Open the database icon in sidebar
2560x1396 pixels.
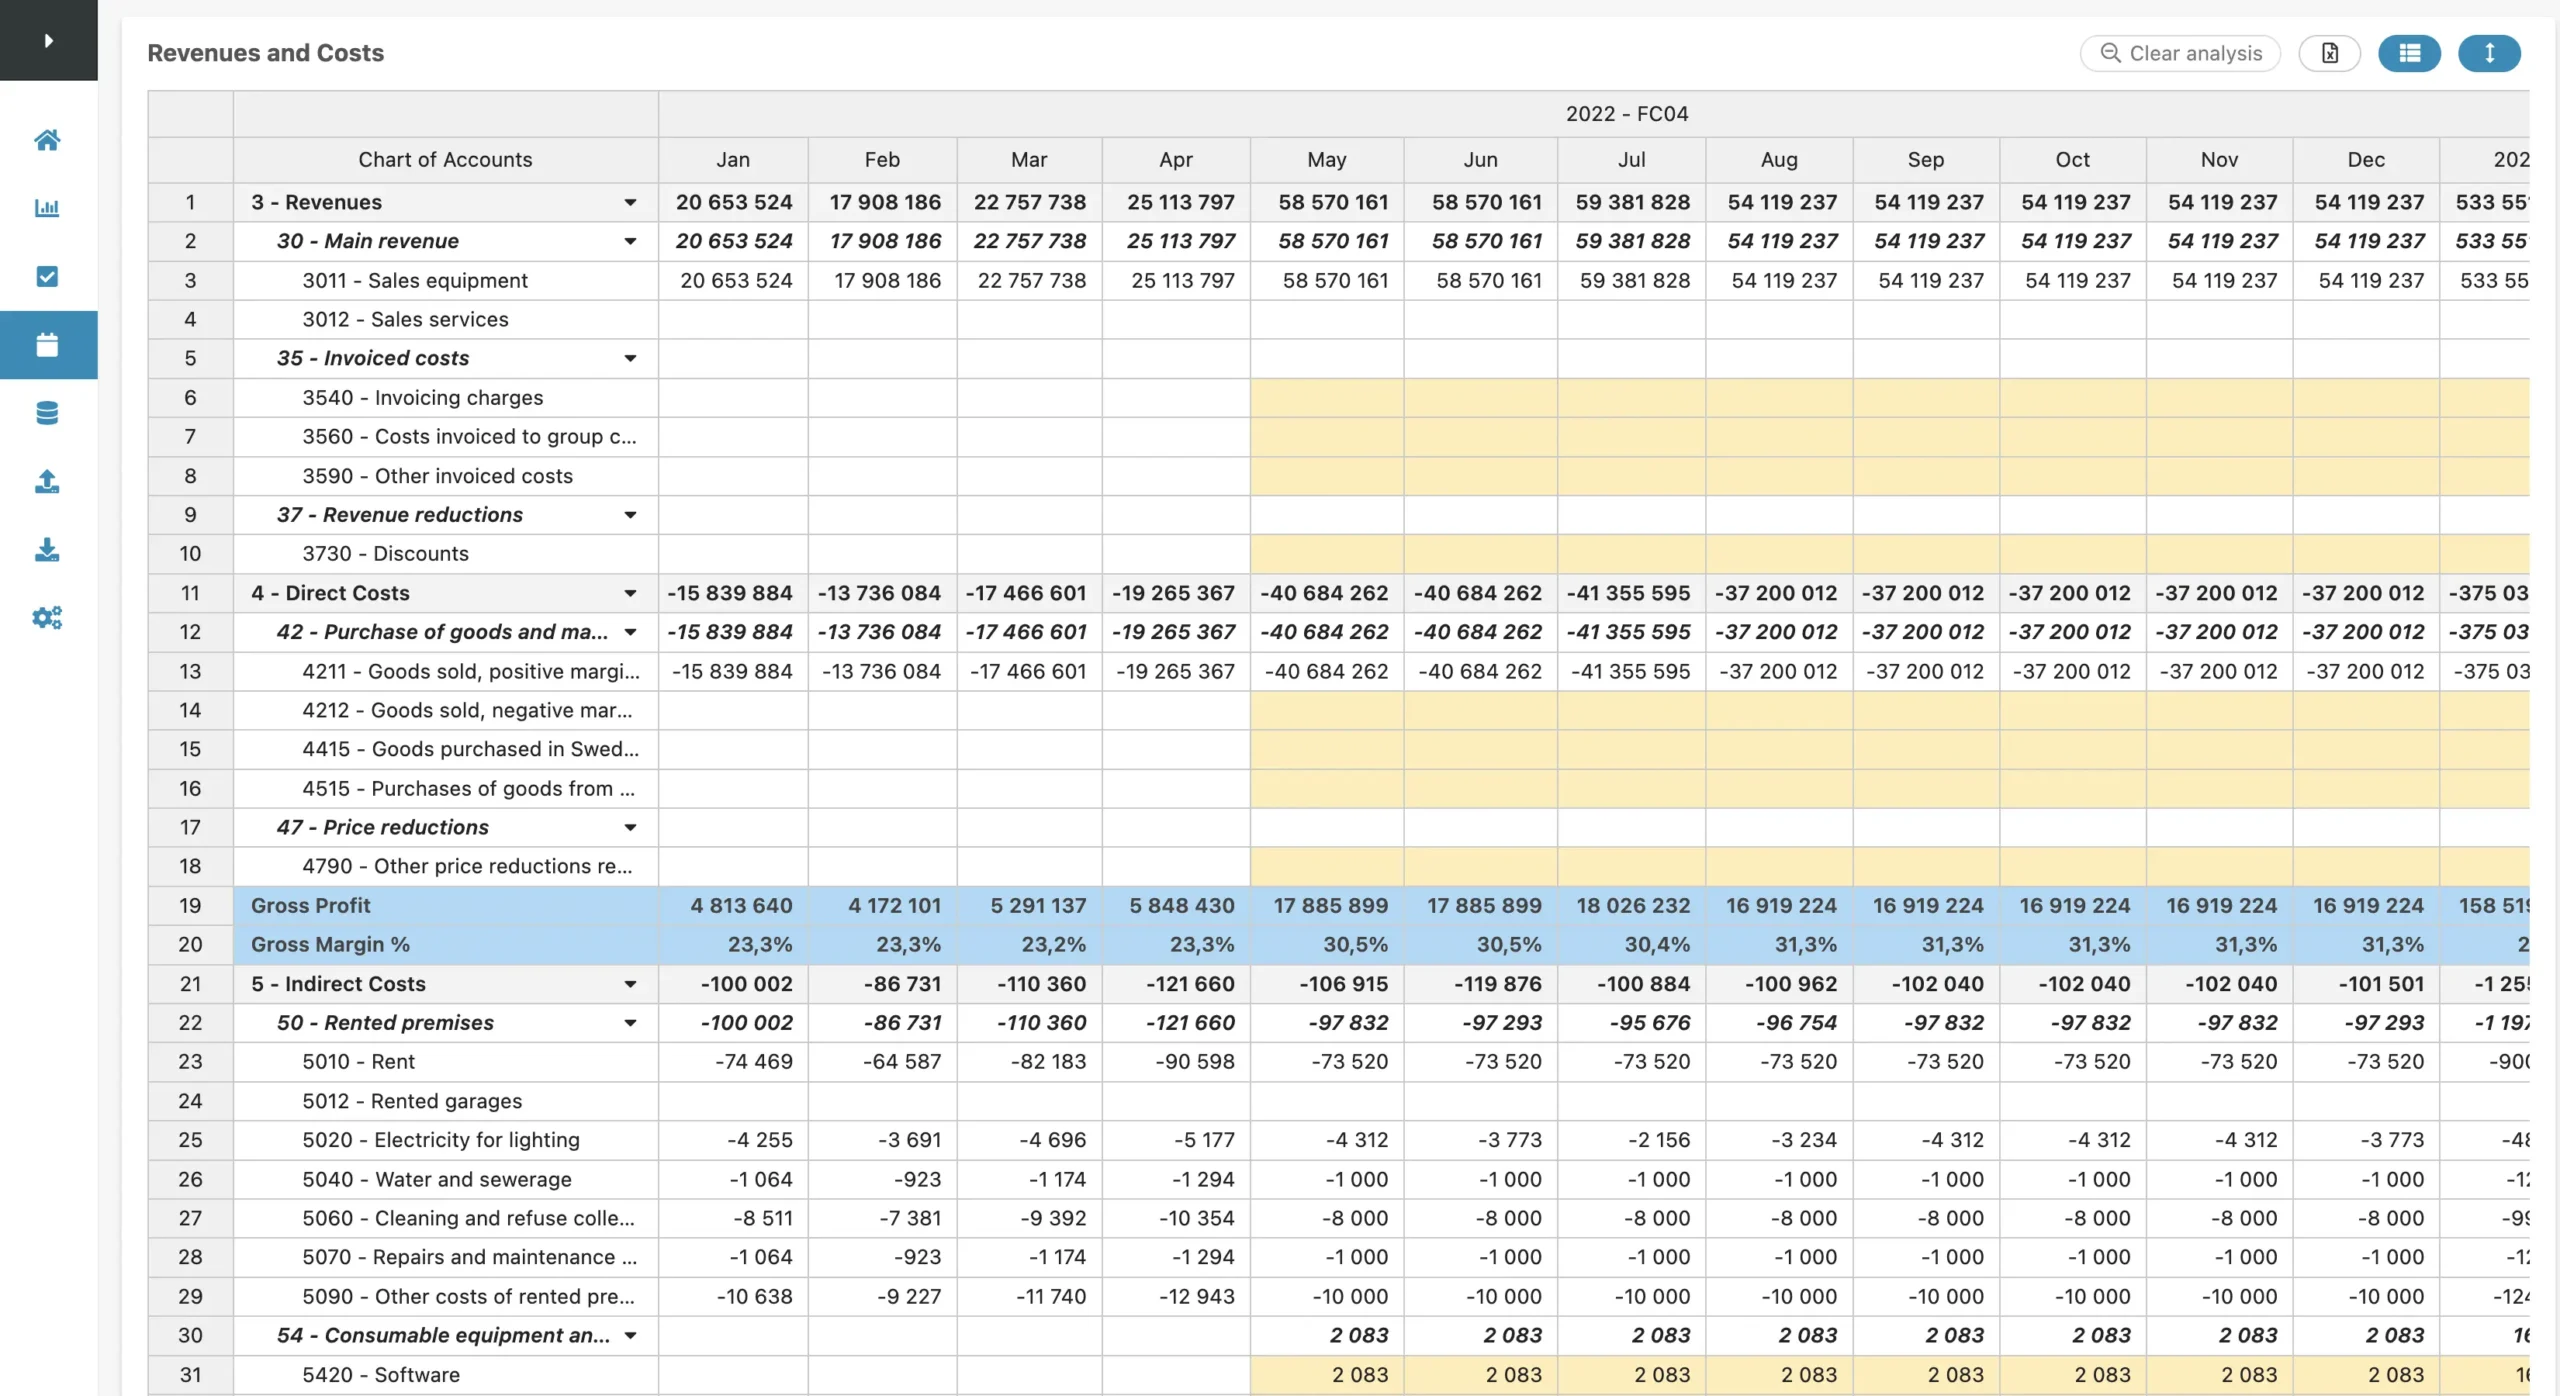[47, 413]
